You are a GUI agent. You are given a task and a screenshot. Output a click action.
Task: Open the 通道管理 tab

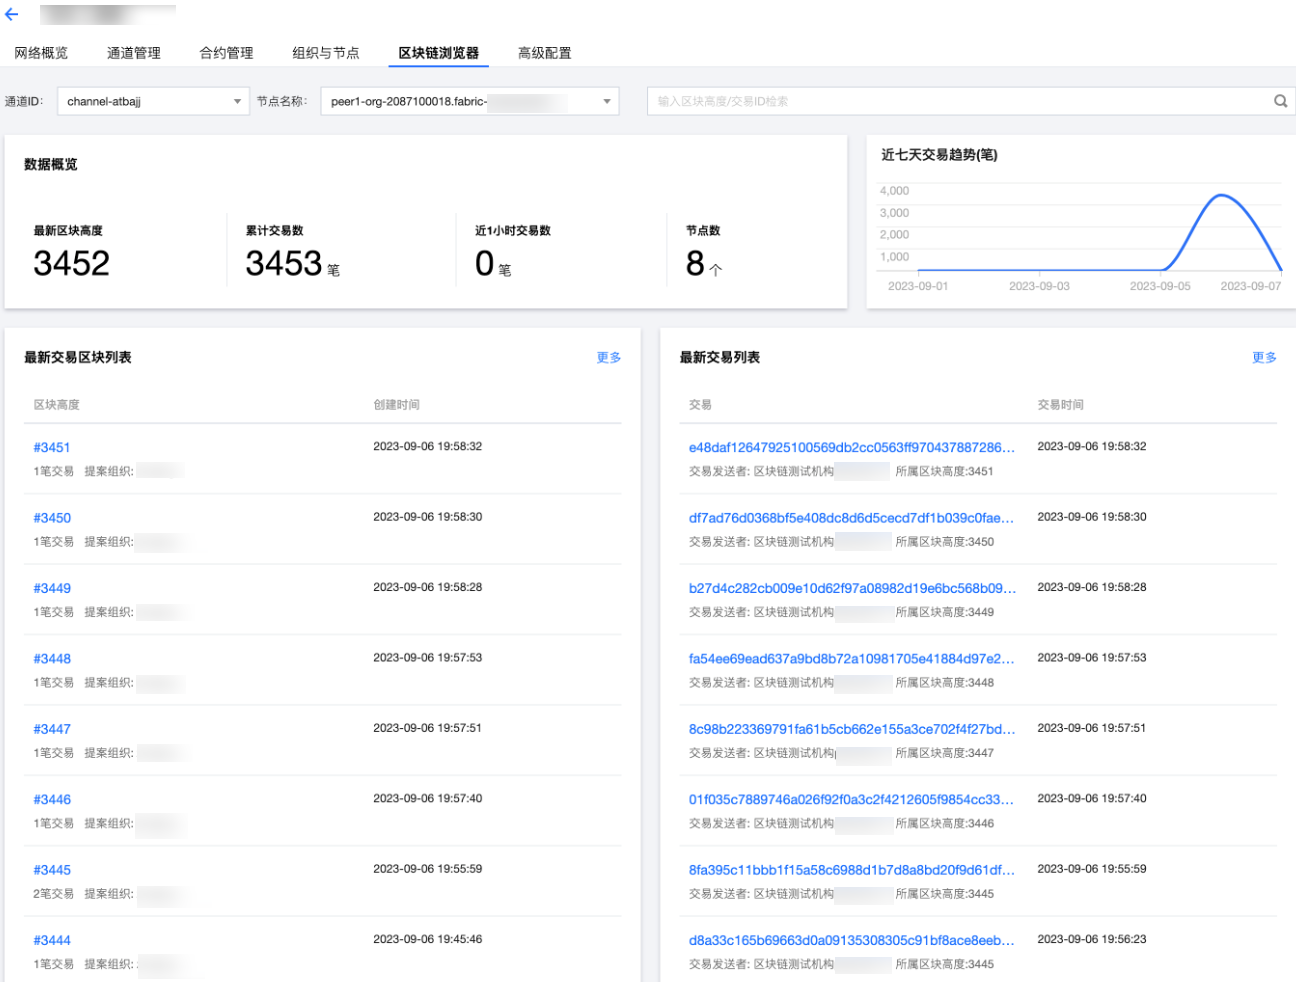[134, 53]
